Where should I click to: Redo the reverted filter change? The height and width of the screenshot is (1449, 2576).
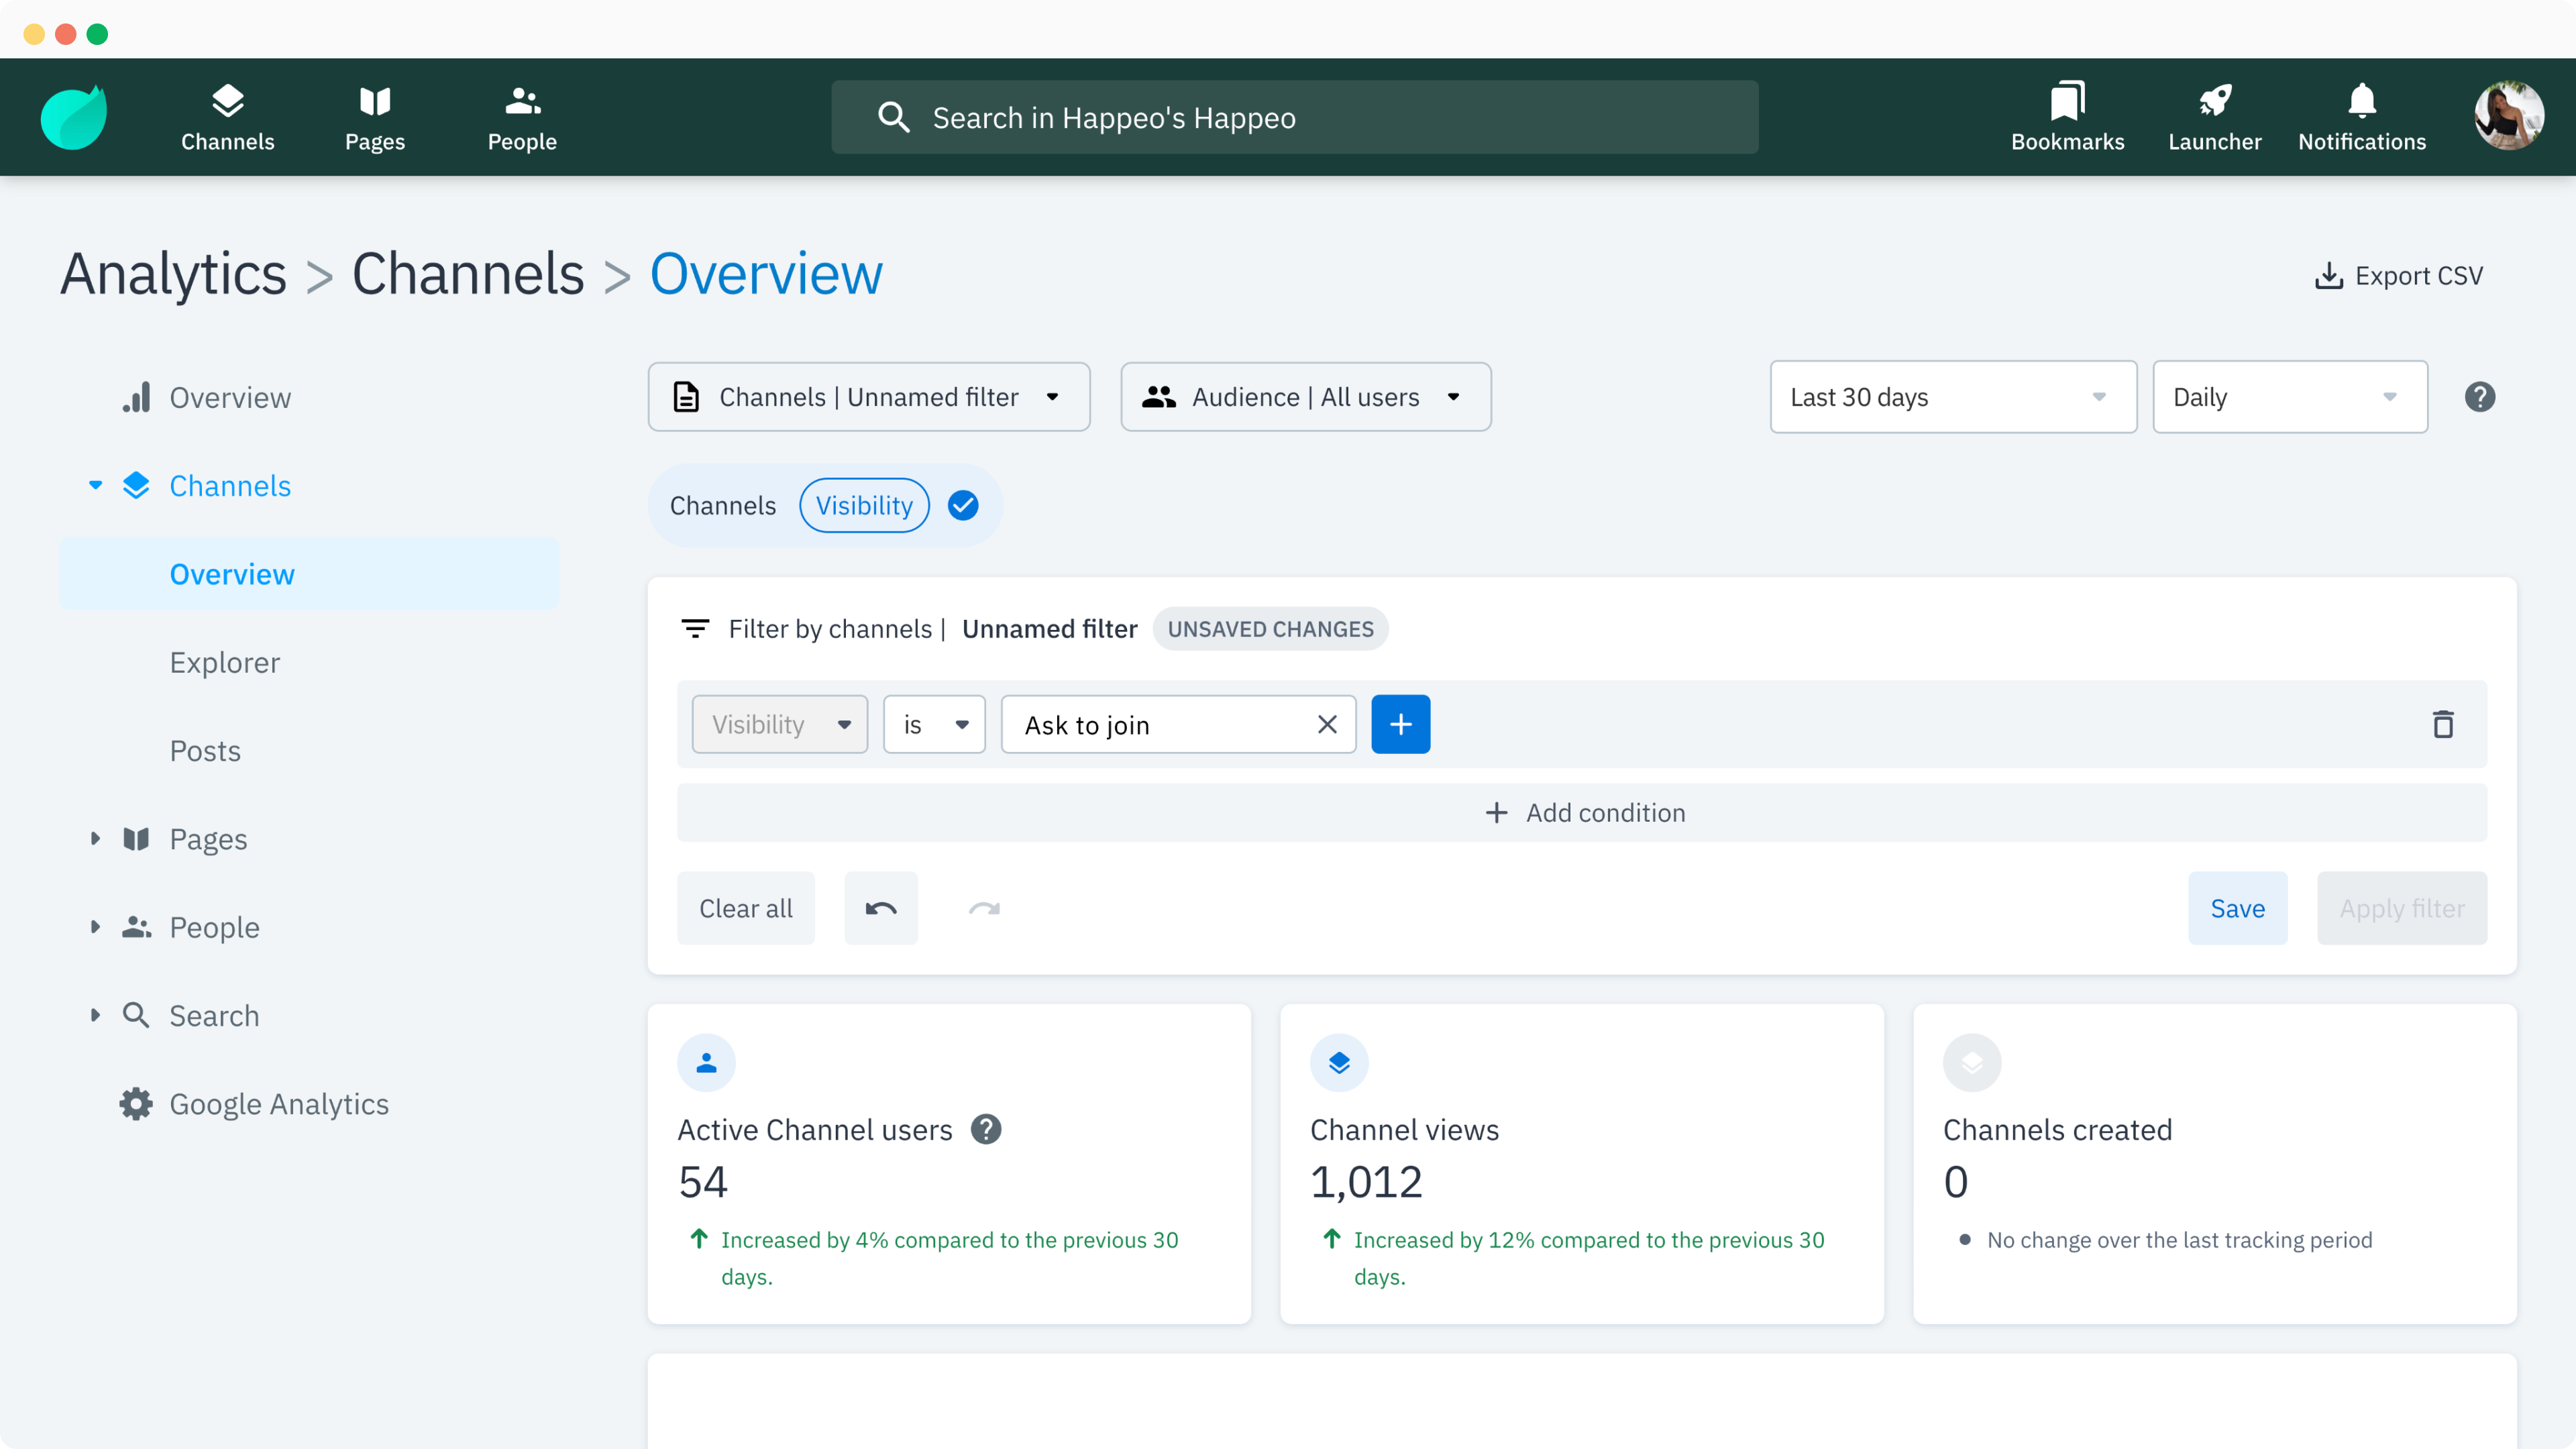coord(984,908)
